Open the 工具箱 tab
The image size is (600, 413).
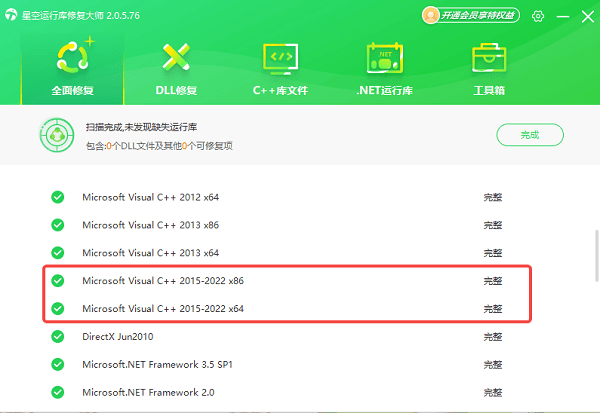489,69
